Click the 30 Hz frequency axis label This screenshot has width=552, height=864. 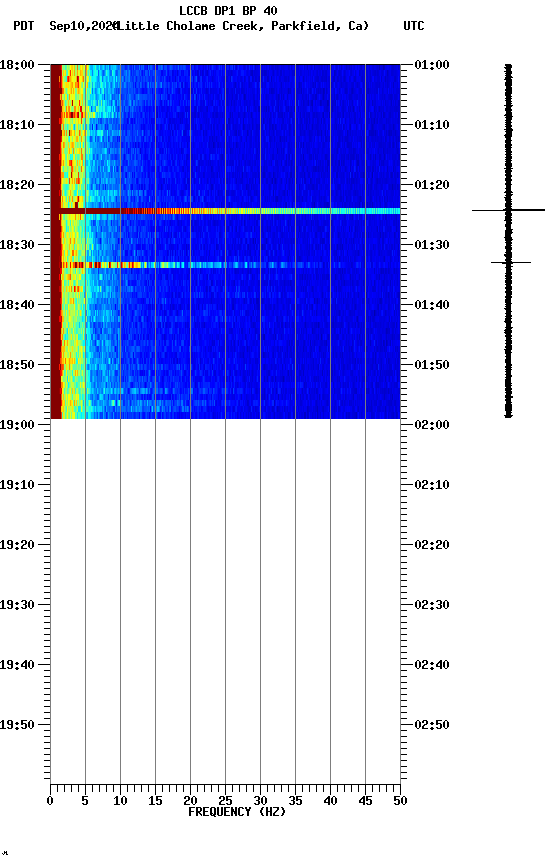pyautogui.click(x=260, y=801)
